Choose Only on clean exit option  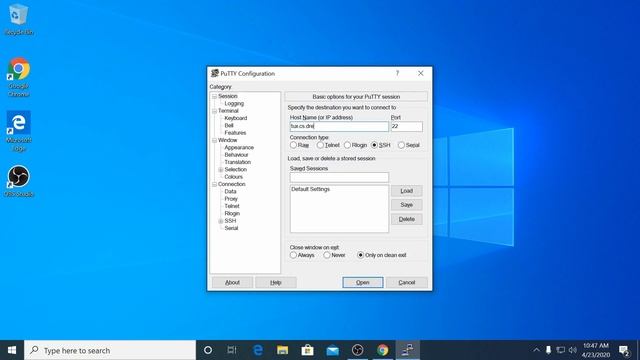coord(382,255)
